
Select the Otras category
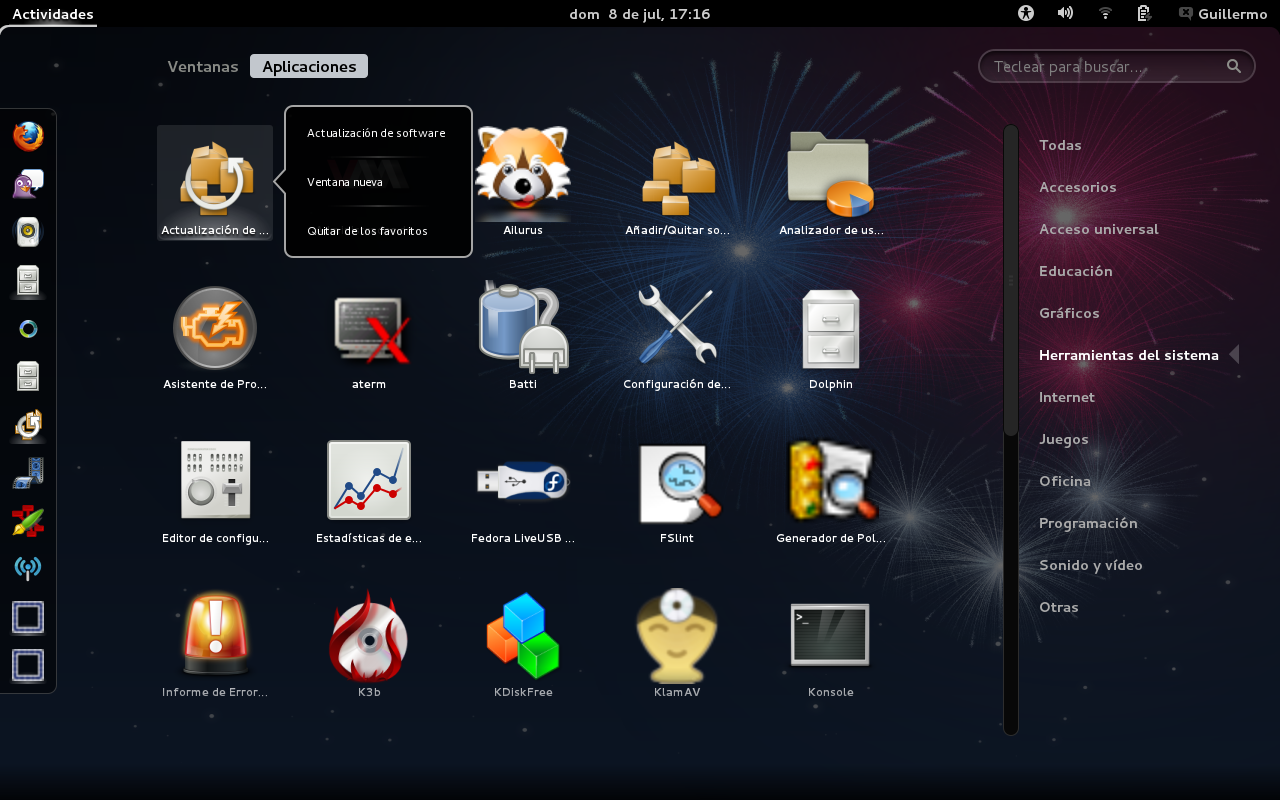(x=1059, y=607)
